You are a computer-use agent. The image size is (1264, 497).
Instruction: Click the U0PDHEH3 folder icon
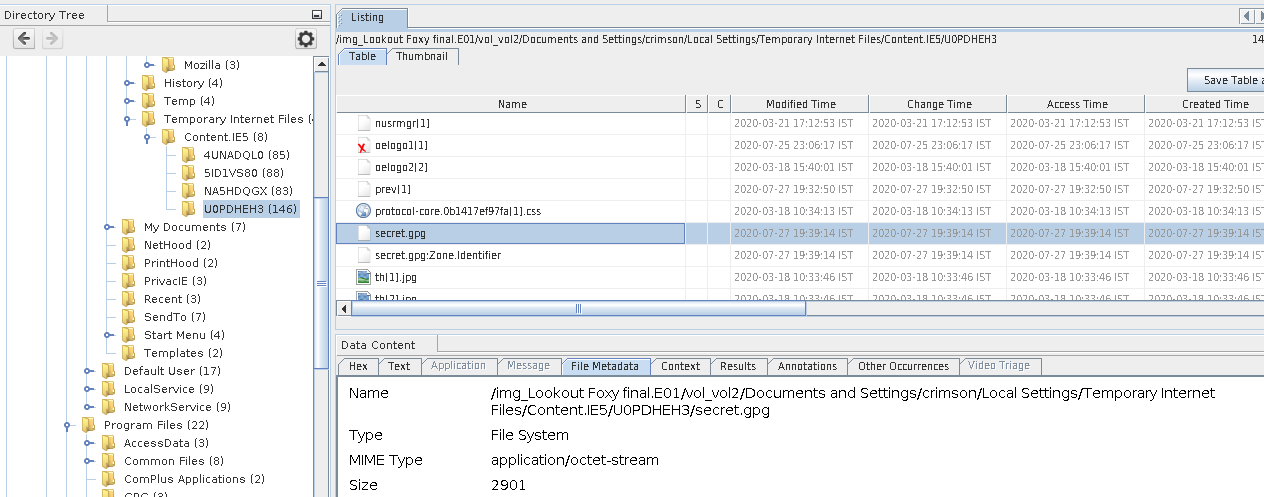[x=188, y=210]
